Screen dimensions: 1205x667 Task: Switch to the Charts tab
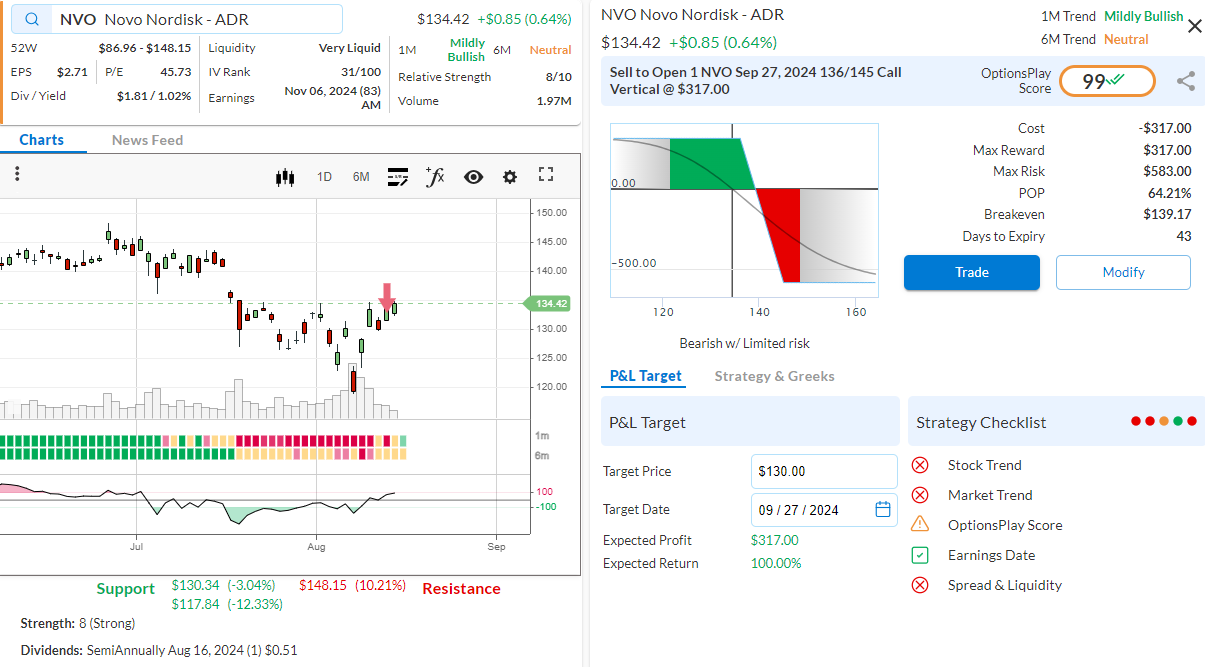click(42, 140)
